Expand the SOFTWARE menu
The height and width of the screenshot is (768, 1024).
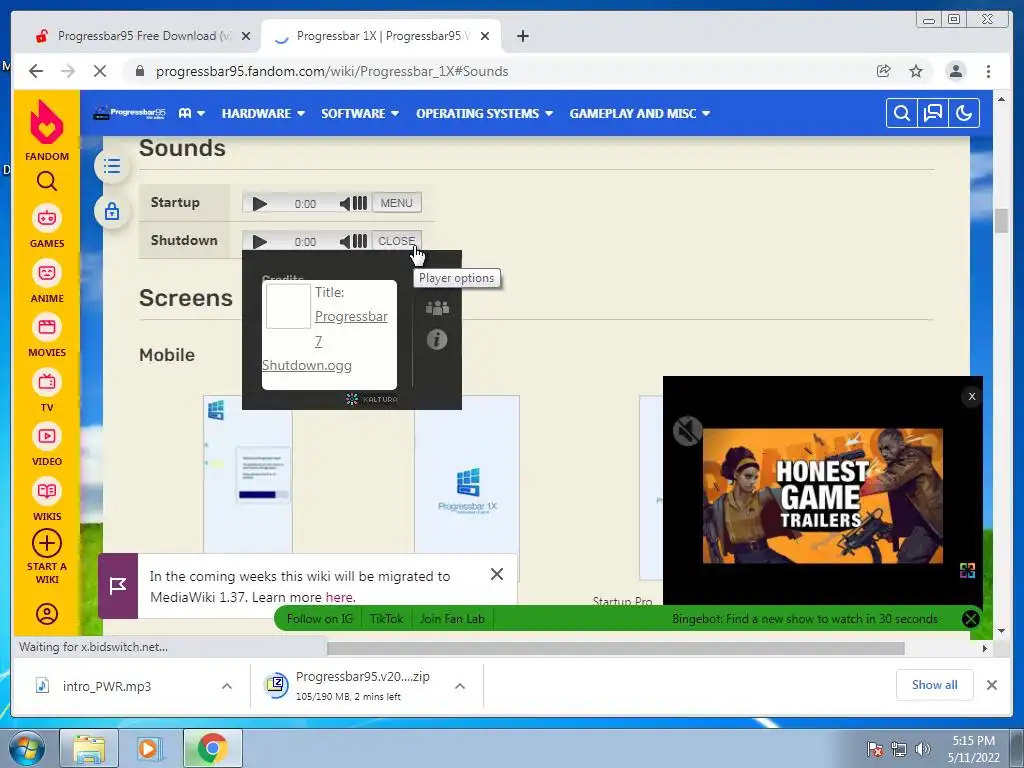[360, 114]
